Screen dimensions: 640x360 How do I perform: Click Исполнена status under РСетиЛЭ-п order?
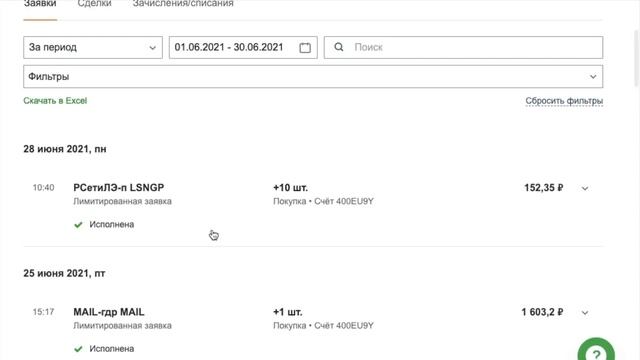112,224
